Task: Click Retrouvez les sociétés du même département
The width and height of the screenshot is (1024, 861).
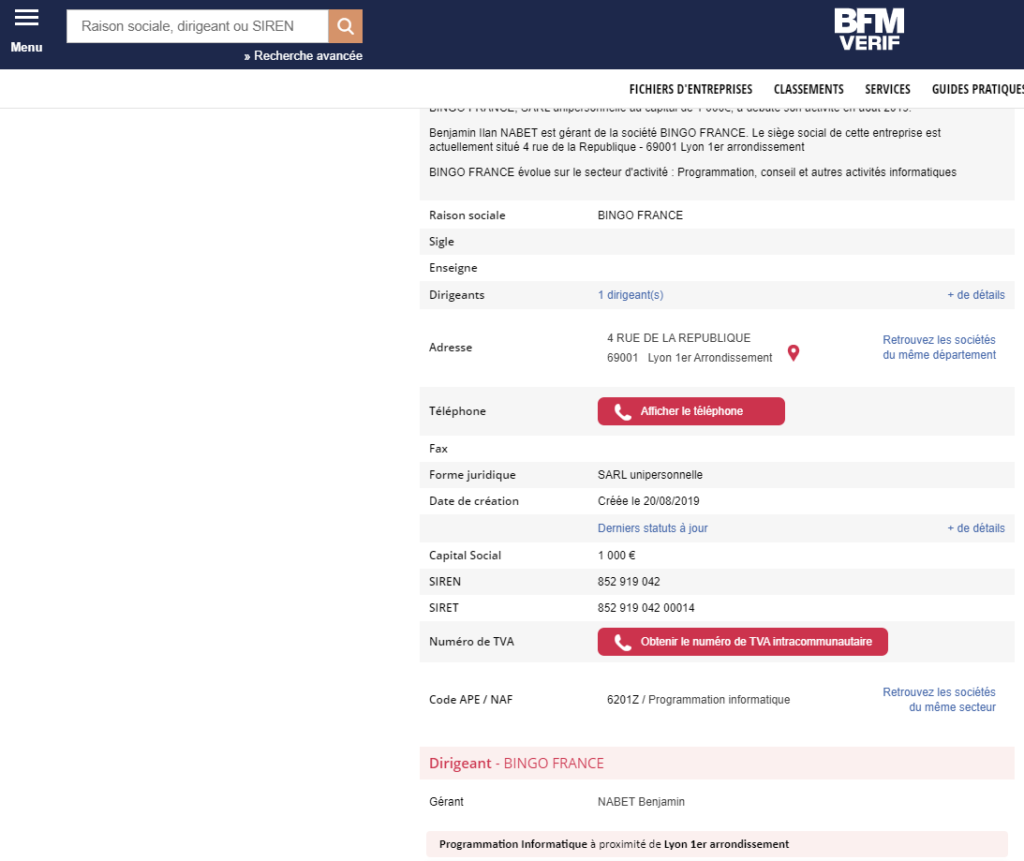Action: pos(939,348)
